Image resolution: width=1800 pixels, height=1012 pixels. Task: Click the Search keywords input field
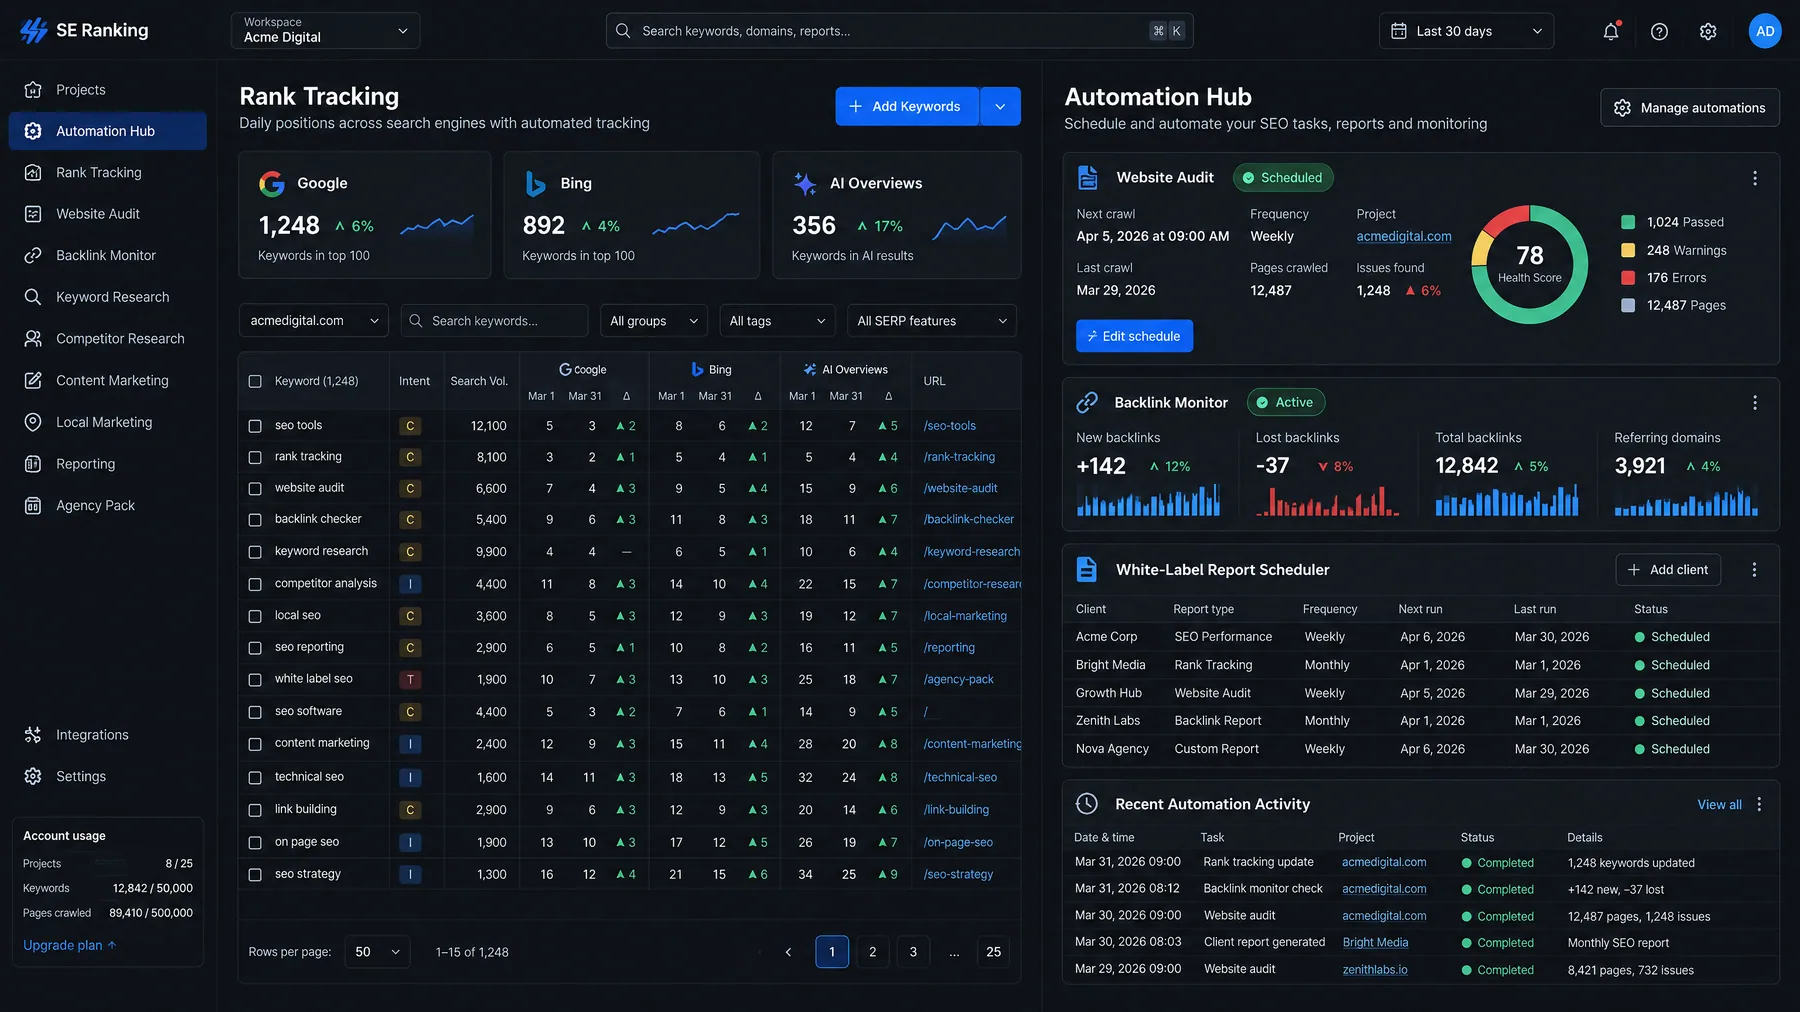(494, 321)
